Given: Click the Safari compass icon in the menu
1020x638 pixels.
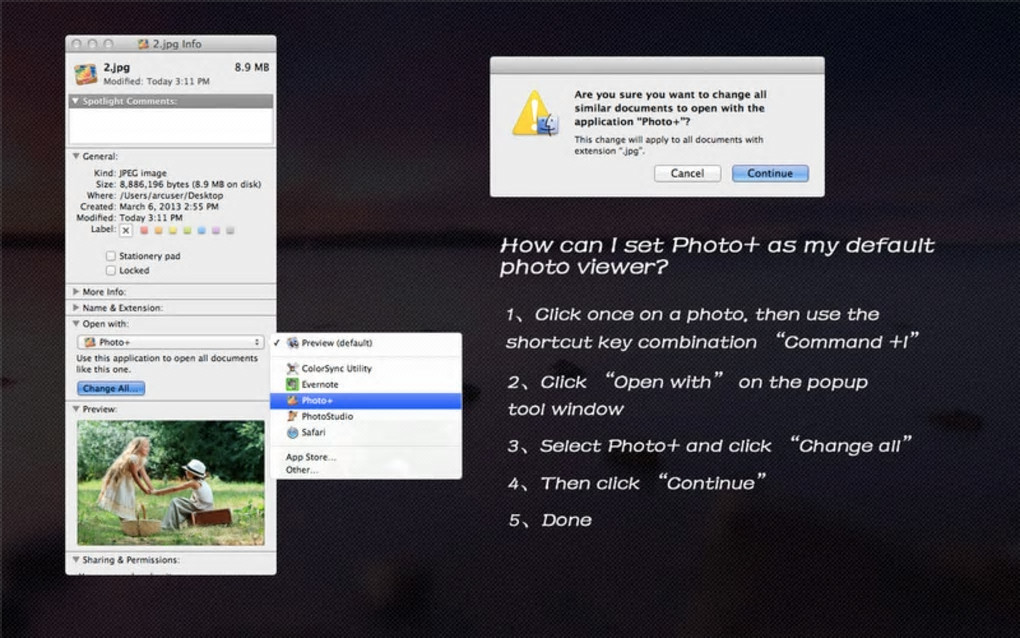Looking at the screenshot, I should click(293, 432).
